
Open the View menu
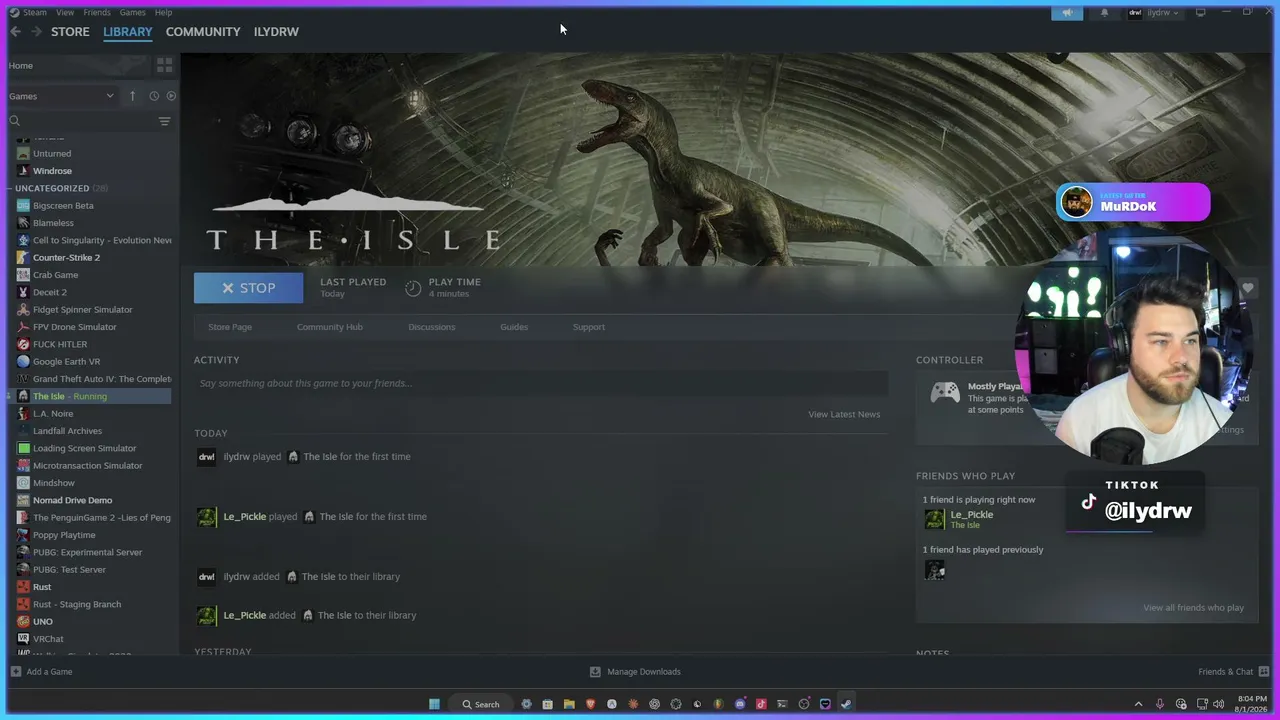click(x=65, y=12)
